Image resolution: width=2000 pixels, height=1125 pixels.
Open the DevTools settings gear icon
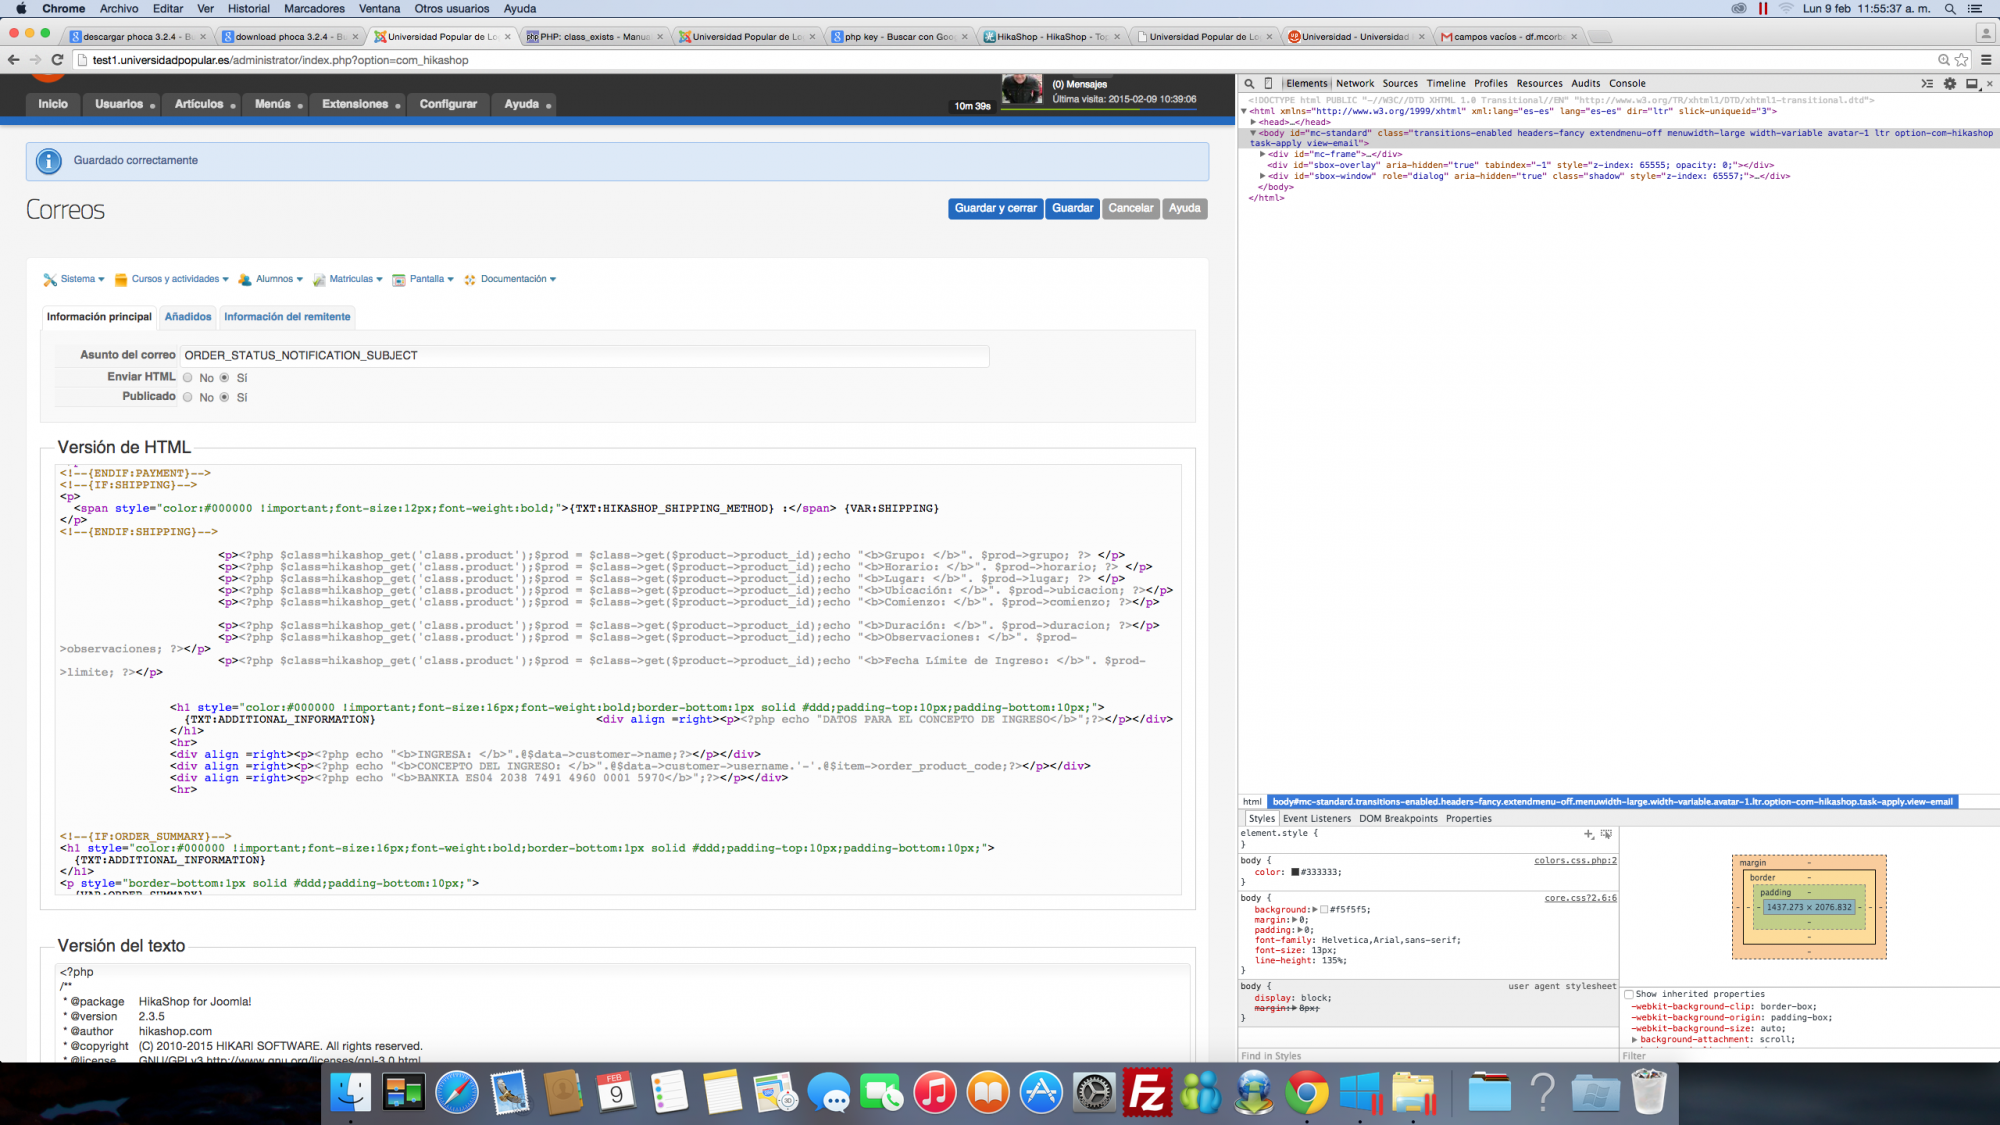click(1950, 84)
